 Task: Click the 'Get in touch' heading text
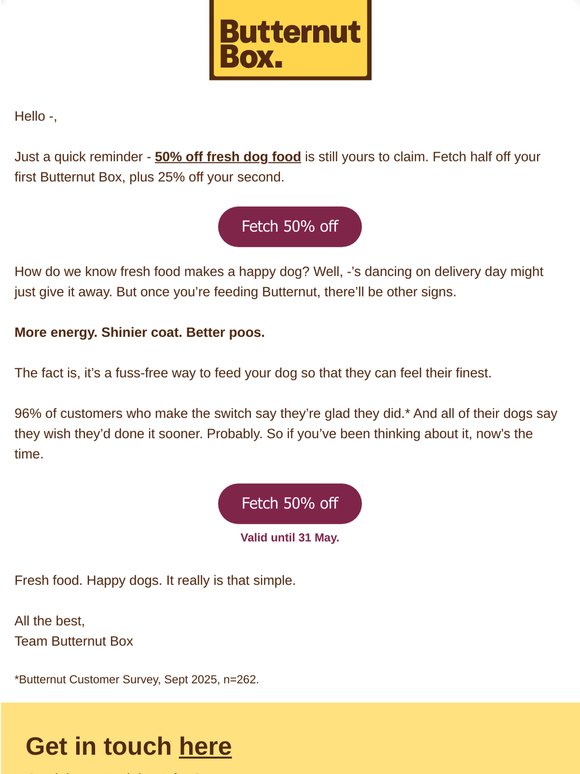point(98,746)
